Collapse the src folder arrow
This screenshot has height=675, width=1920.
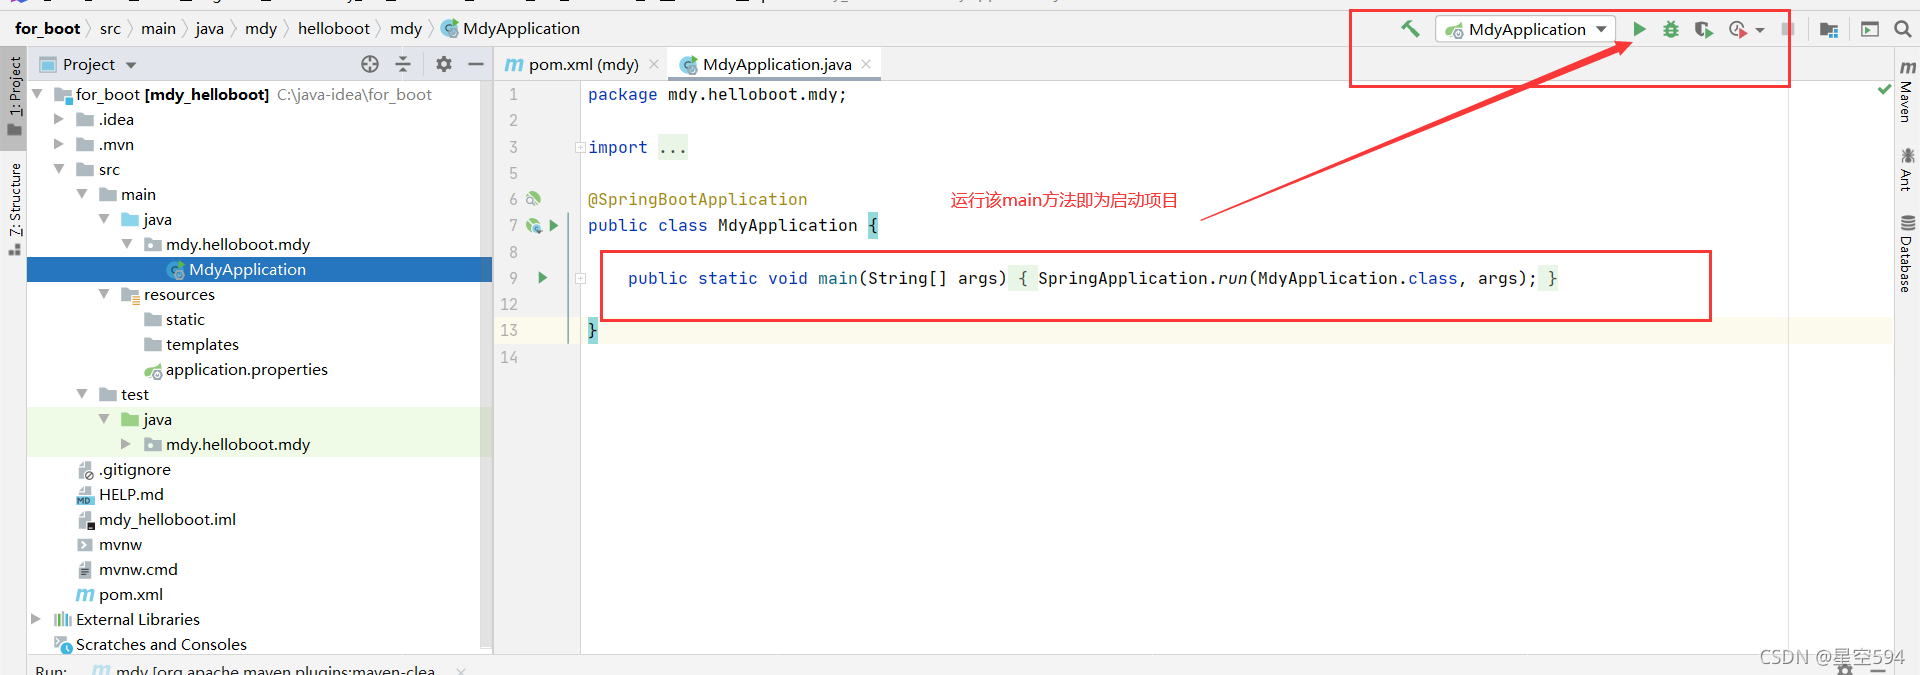tap(59, 169)
